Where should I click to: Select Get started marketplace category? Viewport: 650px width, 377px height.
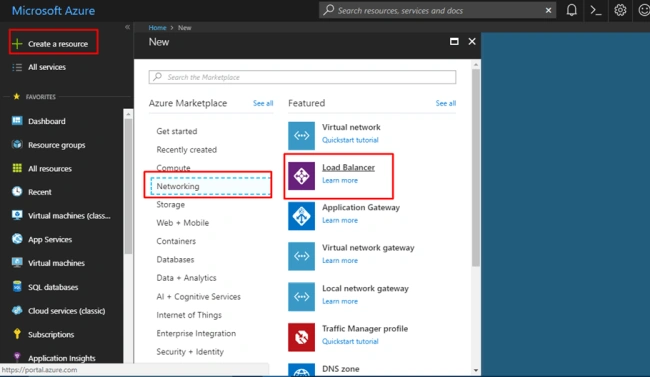[x=177, y=131]
